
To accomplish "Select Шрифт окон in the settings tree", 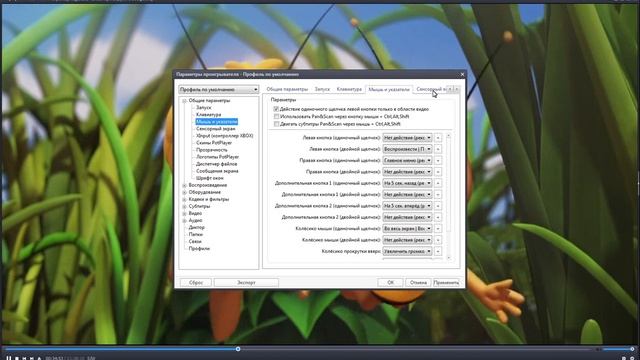I will tap(210, 178).
